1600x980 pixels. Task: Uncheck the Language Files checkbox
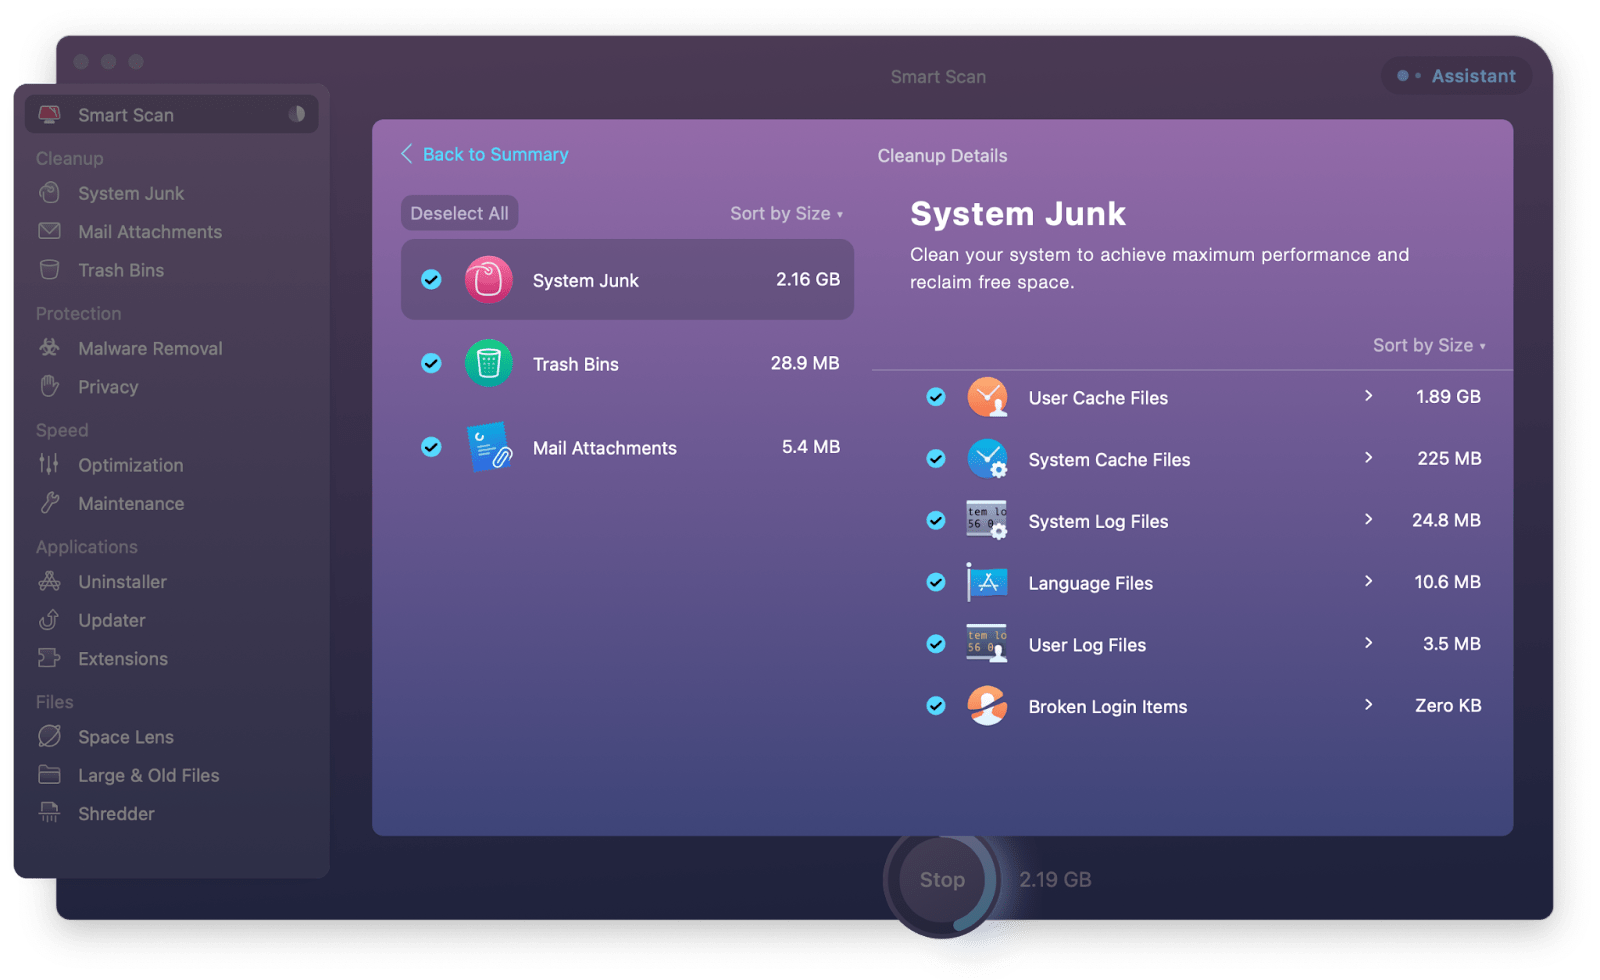tap(936, 582)
